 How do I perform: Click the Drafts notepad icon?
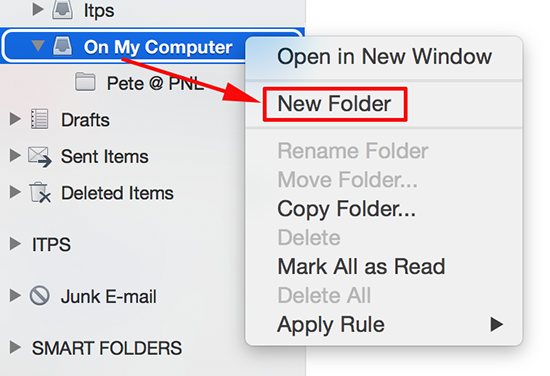point(39,119)
